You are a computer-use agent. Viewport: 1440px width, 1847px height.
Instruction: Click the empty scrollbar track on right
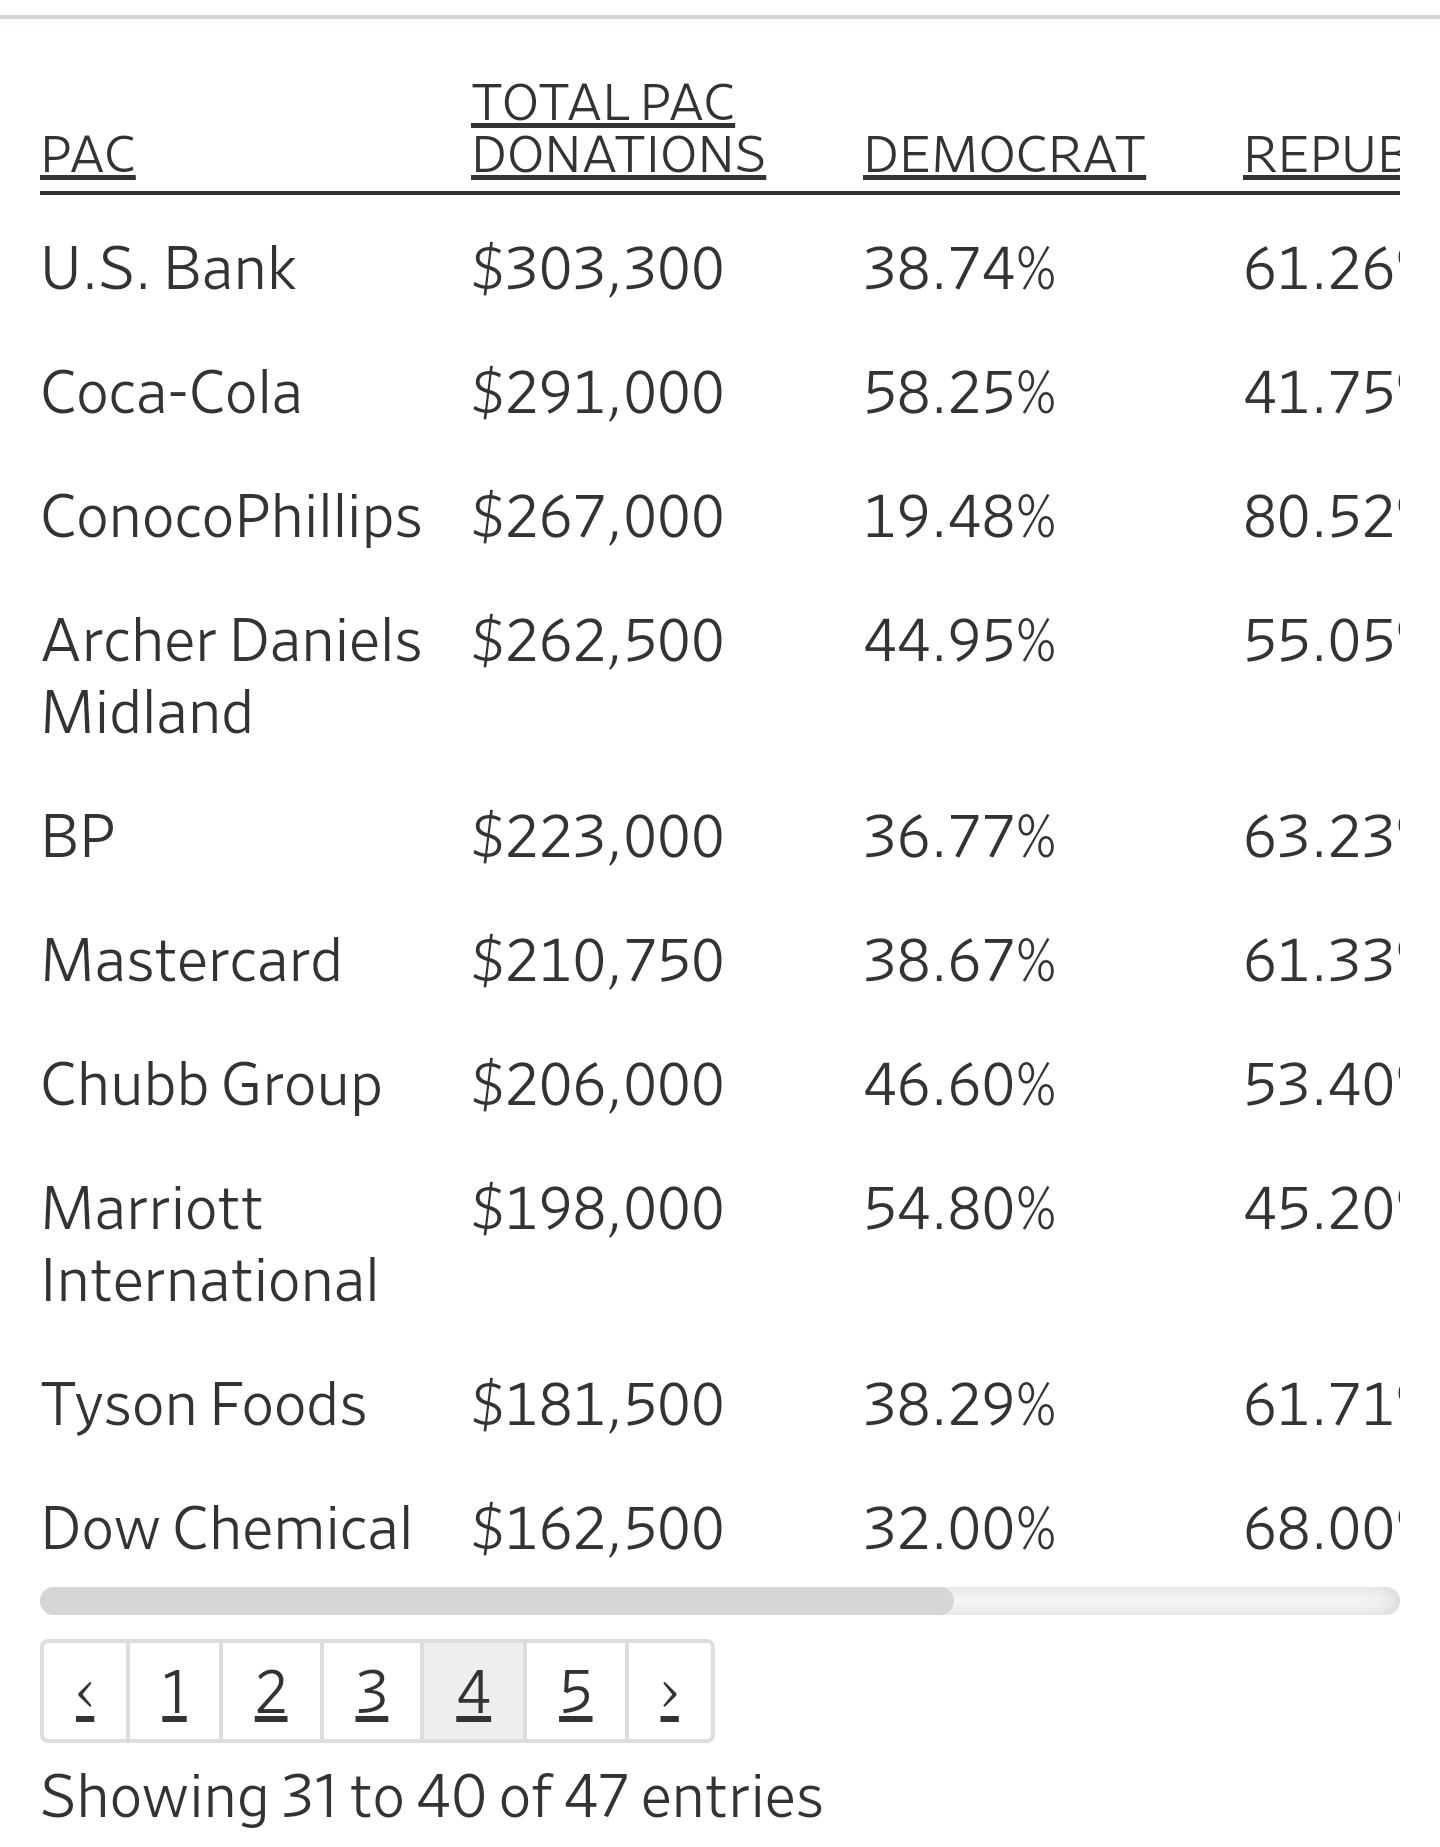tap(1177, 1601)
